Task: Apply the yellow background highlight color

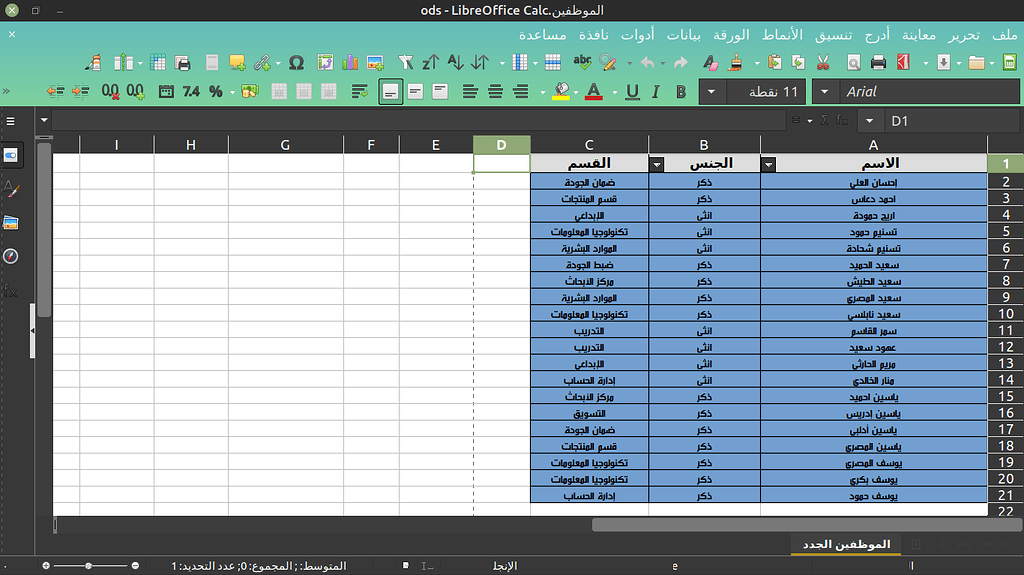Action: tap(560, 92)
